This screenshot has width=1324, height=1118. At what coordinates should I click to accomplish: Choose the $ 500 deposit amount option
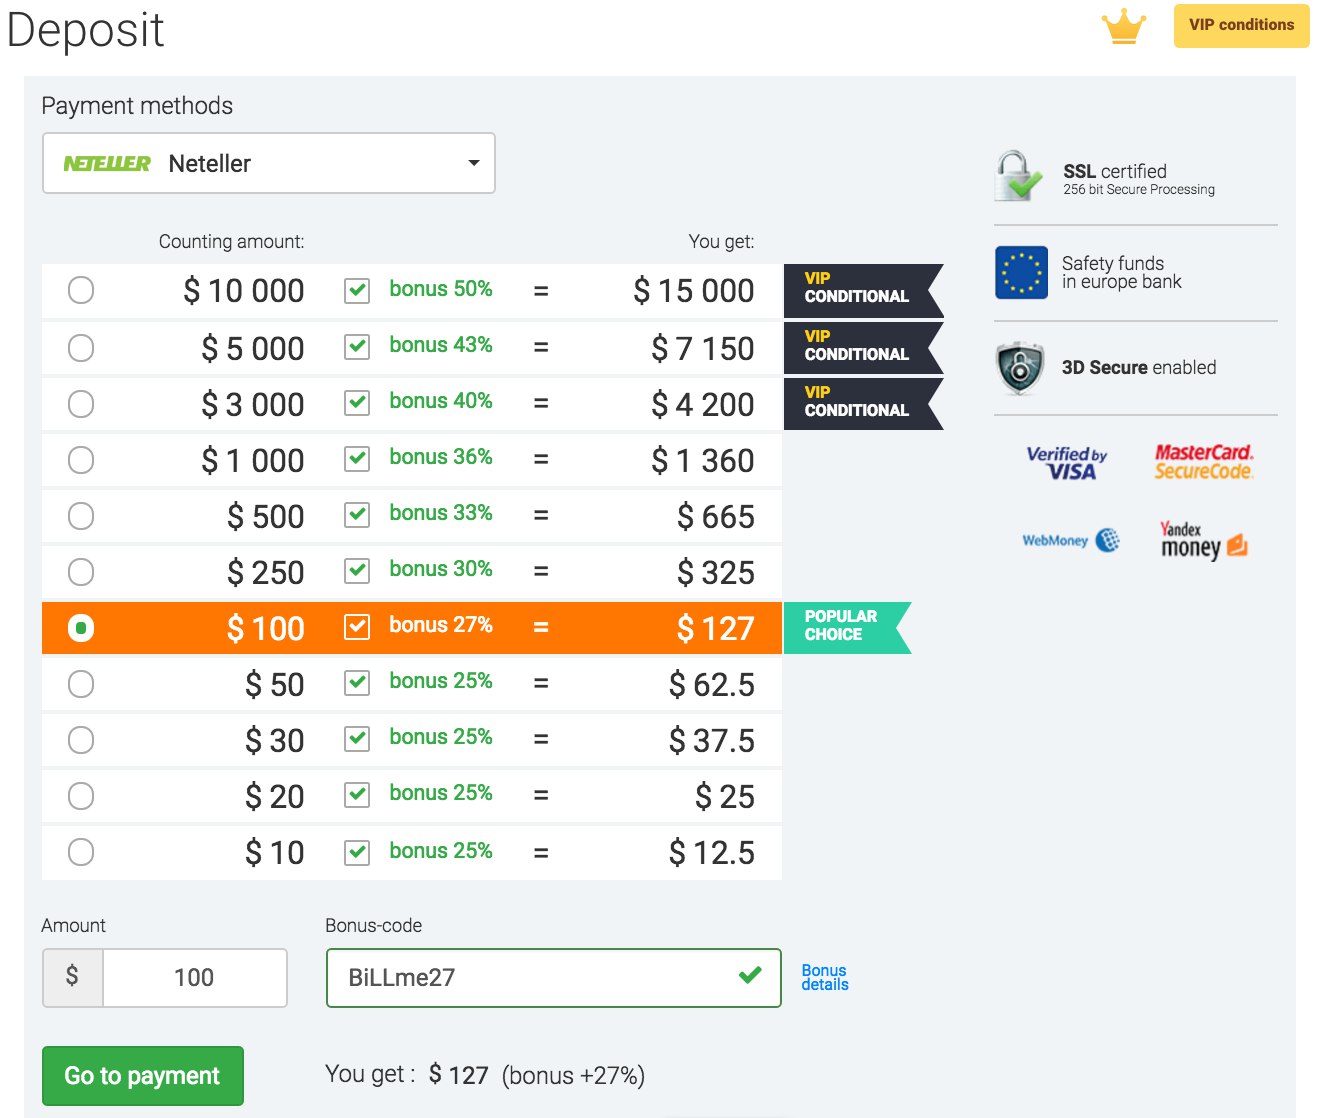tap(81, 516)
